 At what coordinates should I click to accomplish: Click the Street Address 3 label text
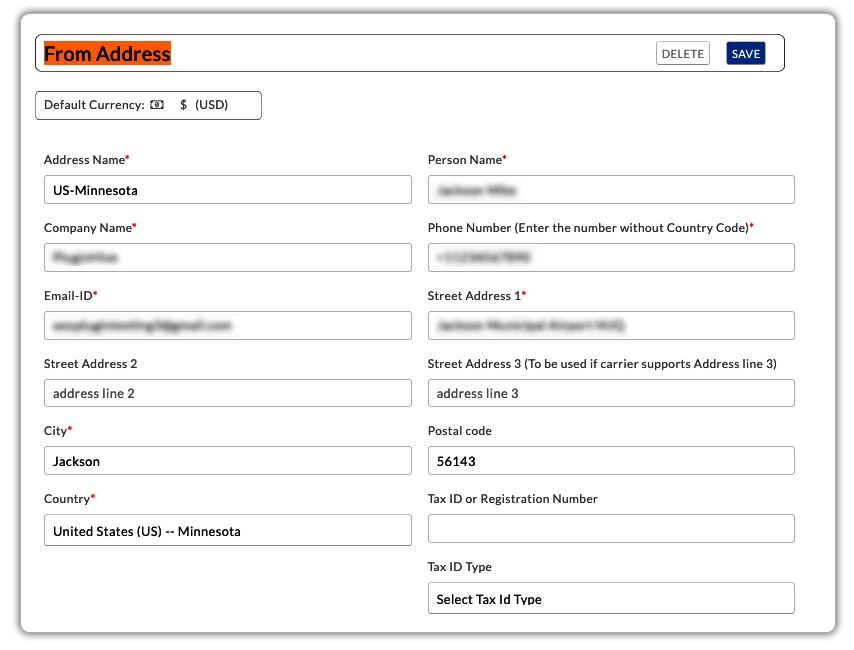point(602,364)
